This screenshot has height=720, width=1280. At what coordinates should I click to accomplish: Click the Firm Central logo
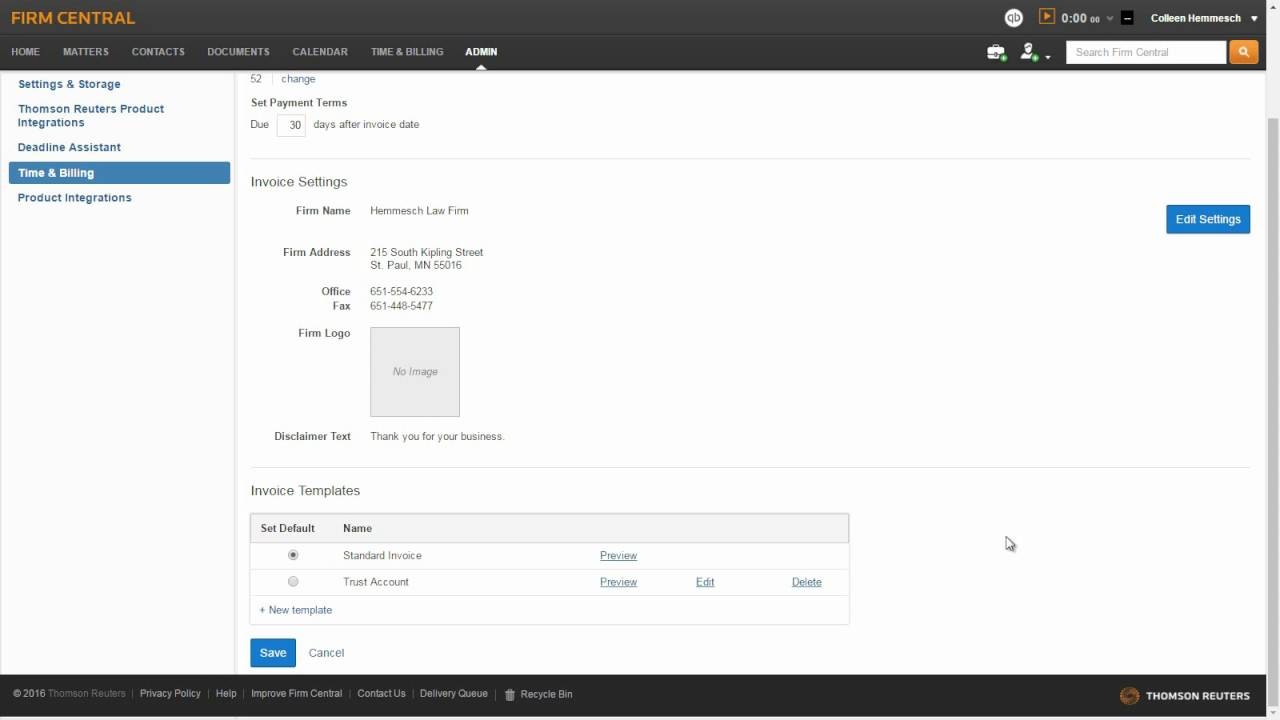73,18
